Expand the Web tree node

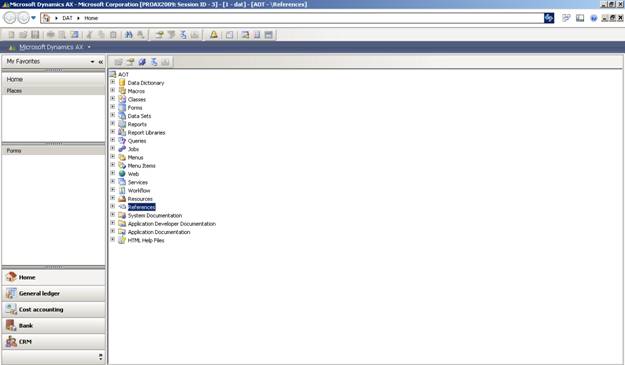(112, 173)
